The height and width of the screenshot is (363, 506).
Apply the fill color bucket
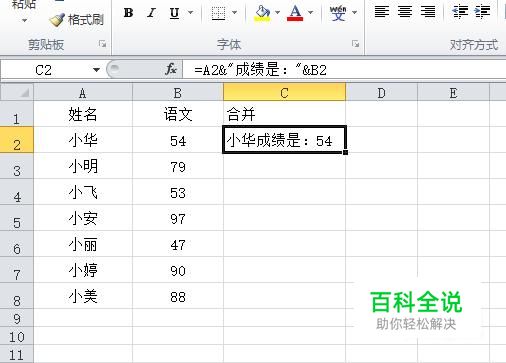[x=262, y=13]
